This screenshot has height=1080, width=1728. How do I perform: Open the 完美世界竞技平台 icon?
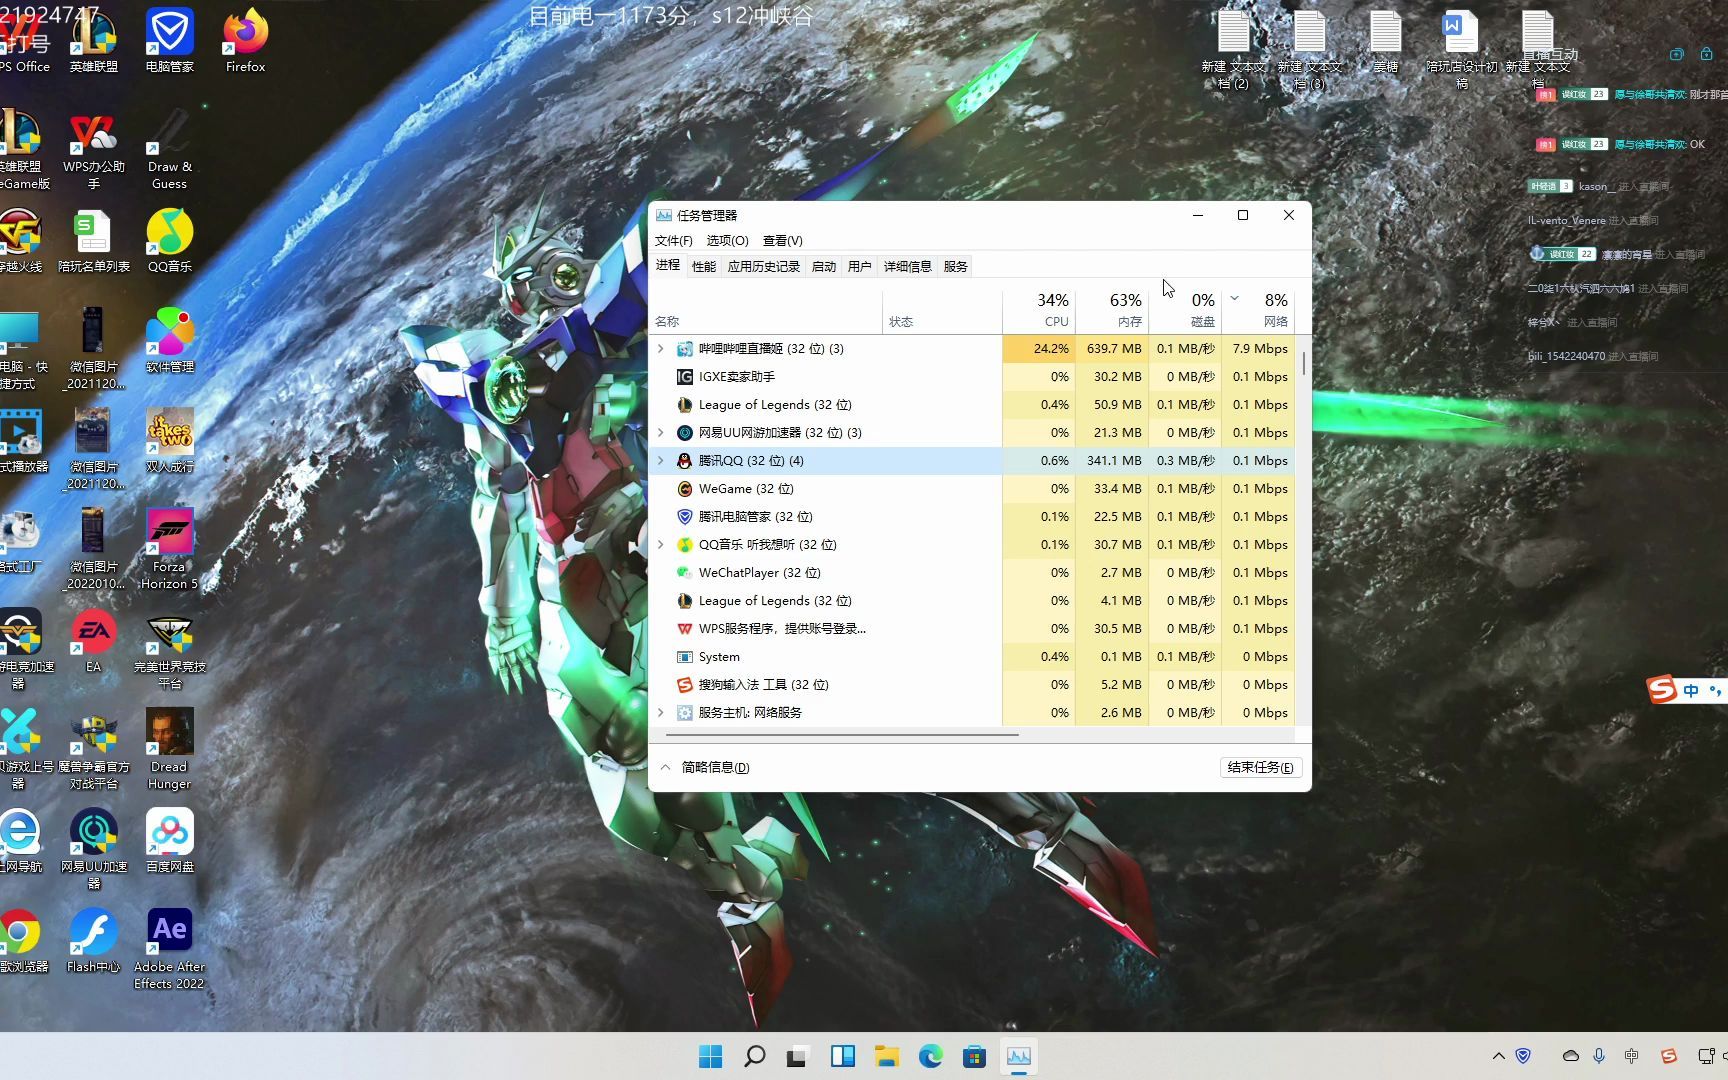tap(169, 648)
